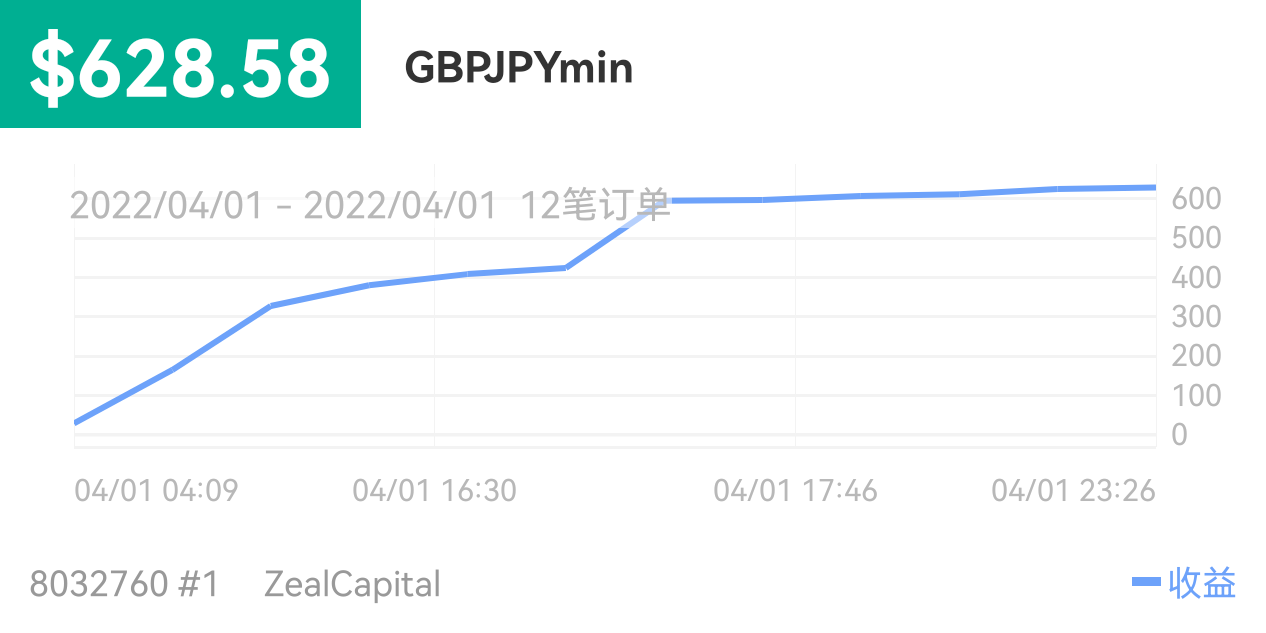Viewport: 1266px width, 633px height.
Task: Open the ZealCapital broker name
Action: 352,584
